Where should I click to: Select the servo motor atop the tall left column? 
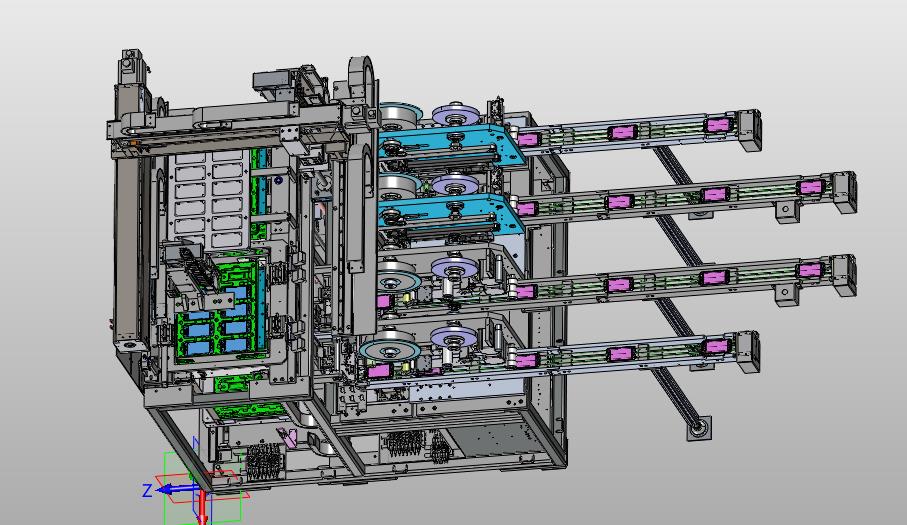[x=130, y=68]
